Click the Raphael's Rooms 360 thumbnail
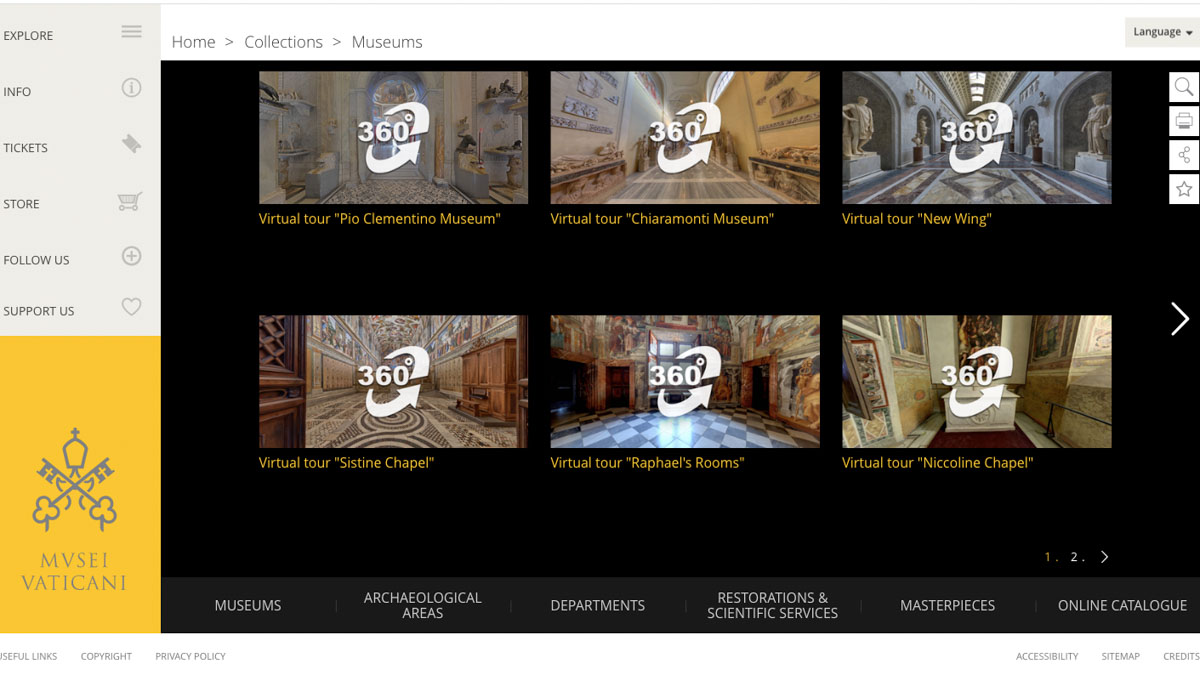The image size is (1200, 675). tap(685, 381)
